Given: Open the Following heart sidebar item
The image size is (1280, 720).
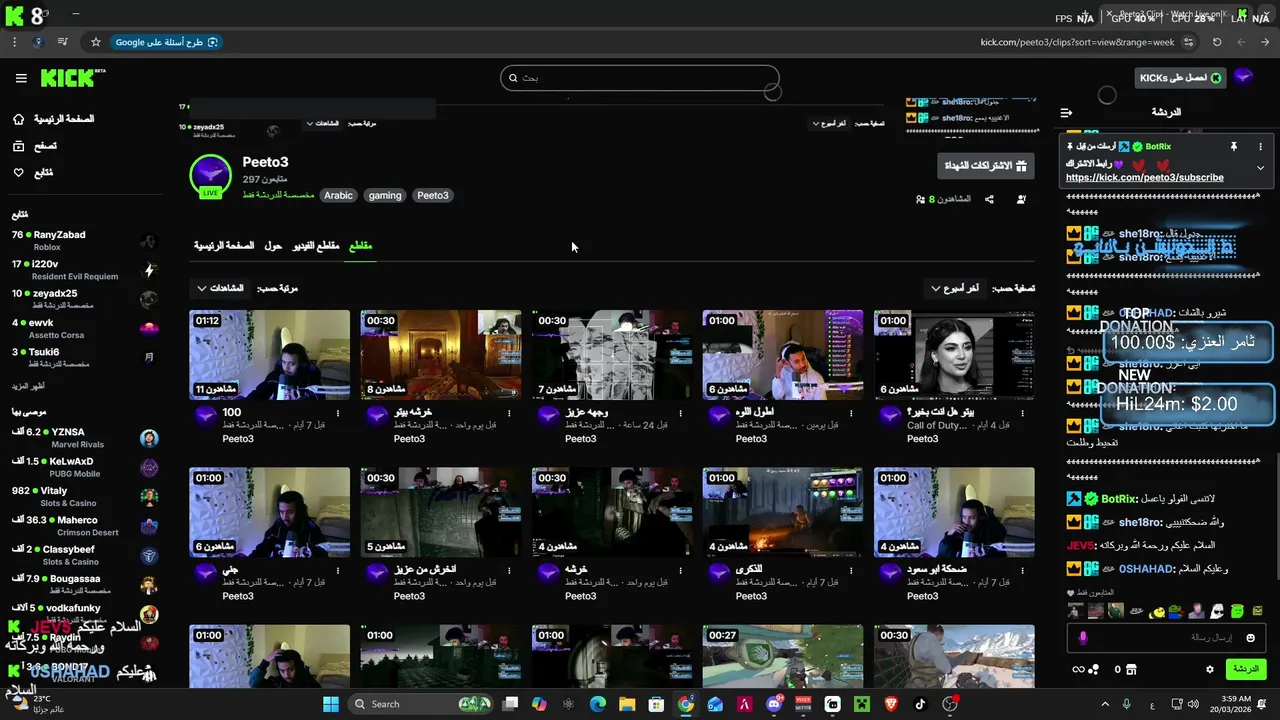Looking at the screenshot, I should [33, 172].
